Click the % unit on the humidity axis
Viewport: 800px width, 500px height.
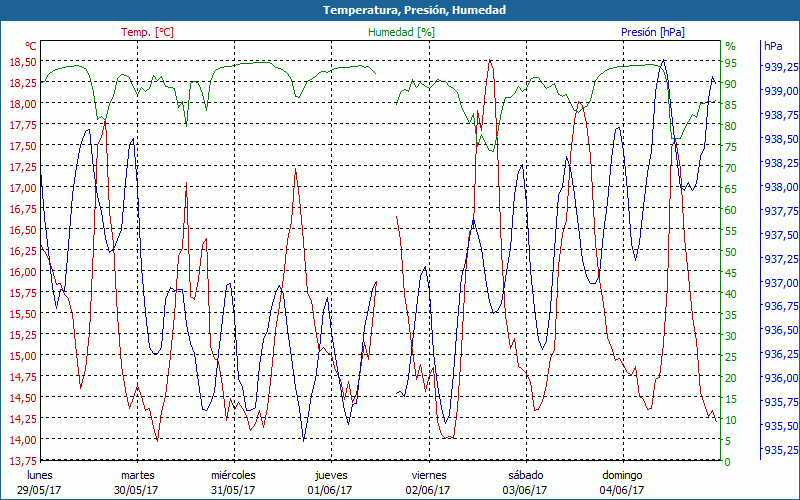coord(730,46)
